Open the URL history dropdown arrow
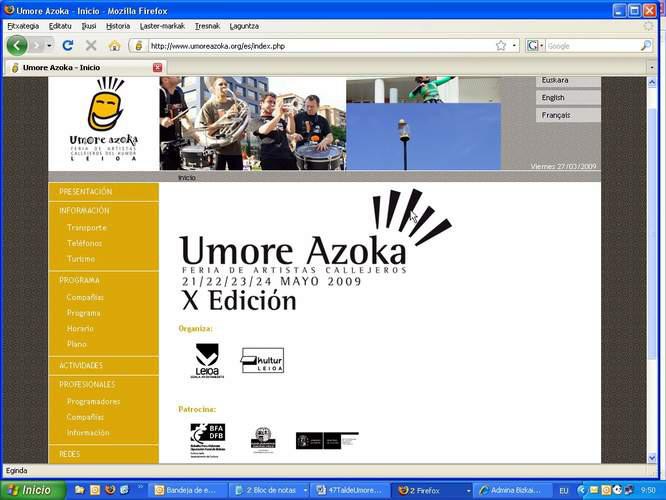The image size is (666, 500). (514, 45)
